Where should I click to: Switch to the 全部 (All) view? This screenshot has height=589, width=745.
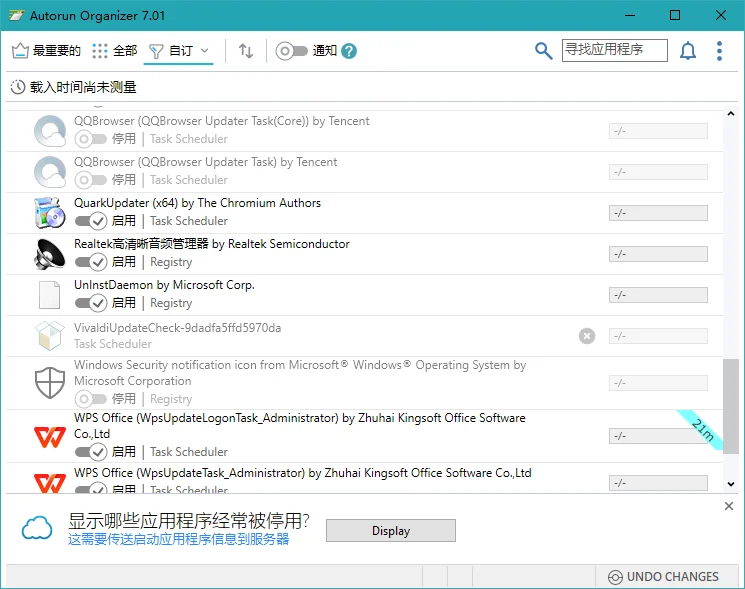click(x=115, y=50)
